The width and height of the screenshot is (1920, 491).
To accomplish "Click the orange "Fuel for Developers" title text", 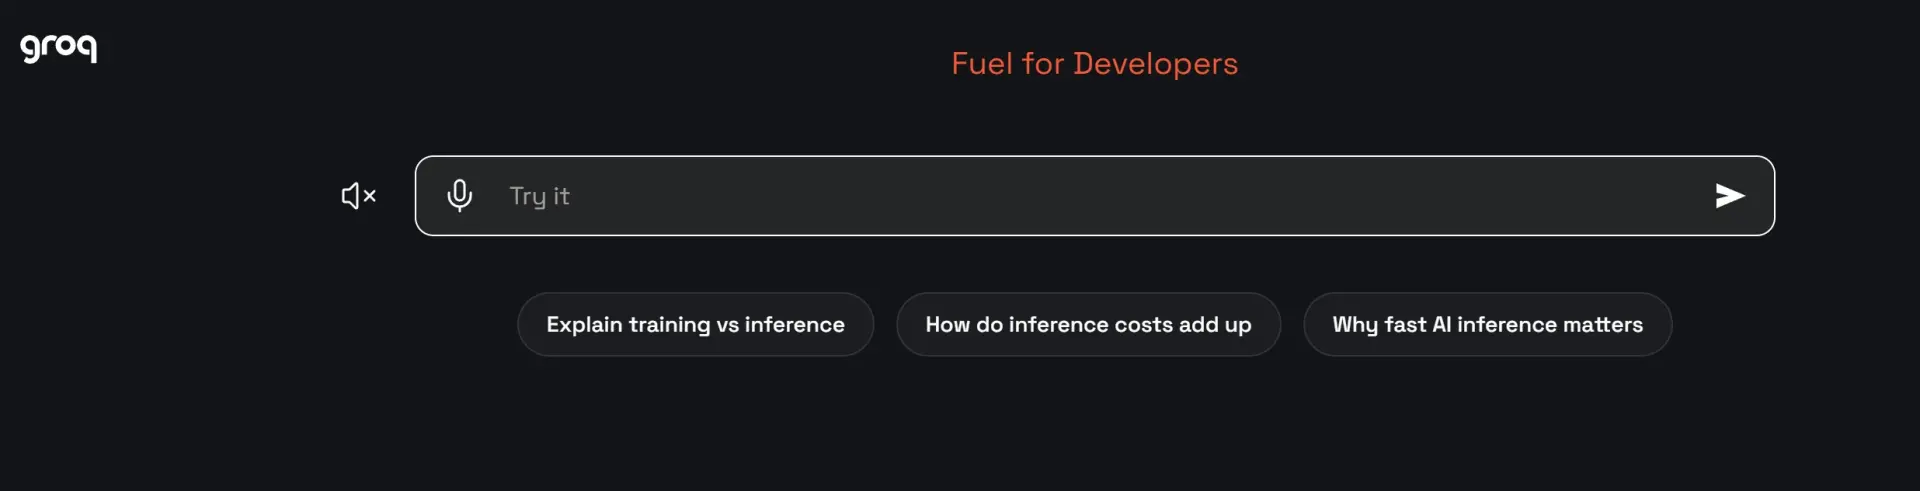I will (1094, 64).
